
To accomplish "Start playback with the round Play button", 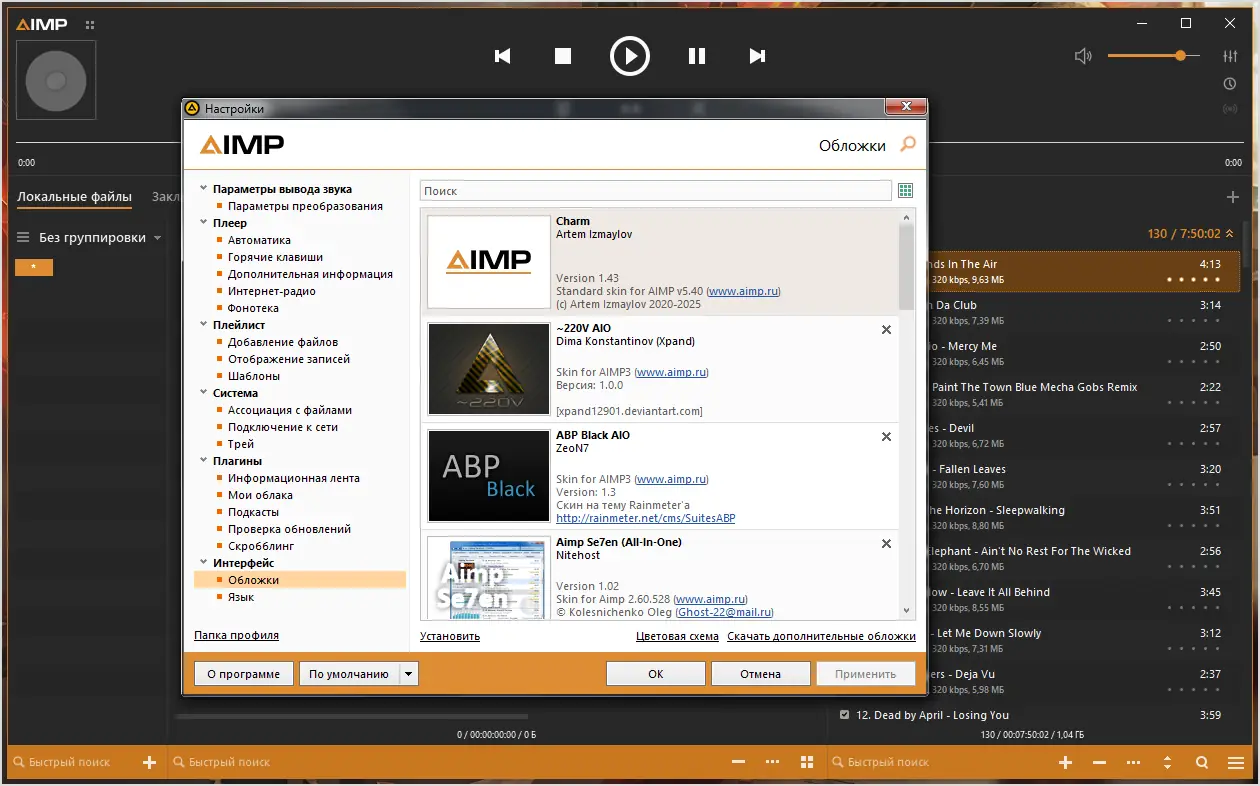I will click(x=630, y=56).
